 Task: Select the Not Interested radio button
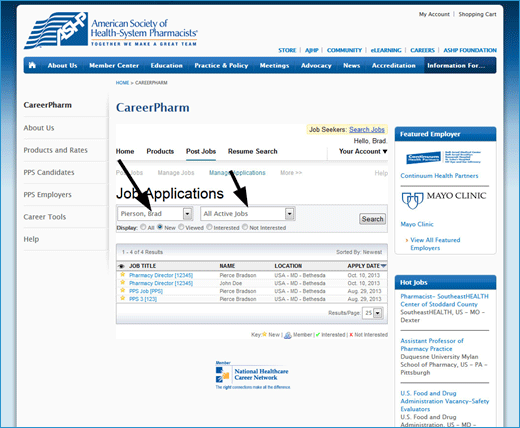coord(245,227)
